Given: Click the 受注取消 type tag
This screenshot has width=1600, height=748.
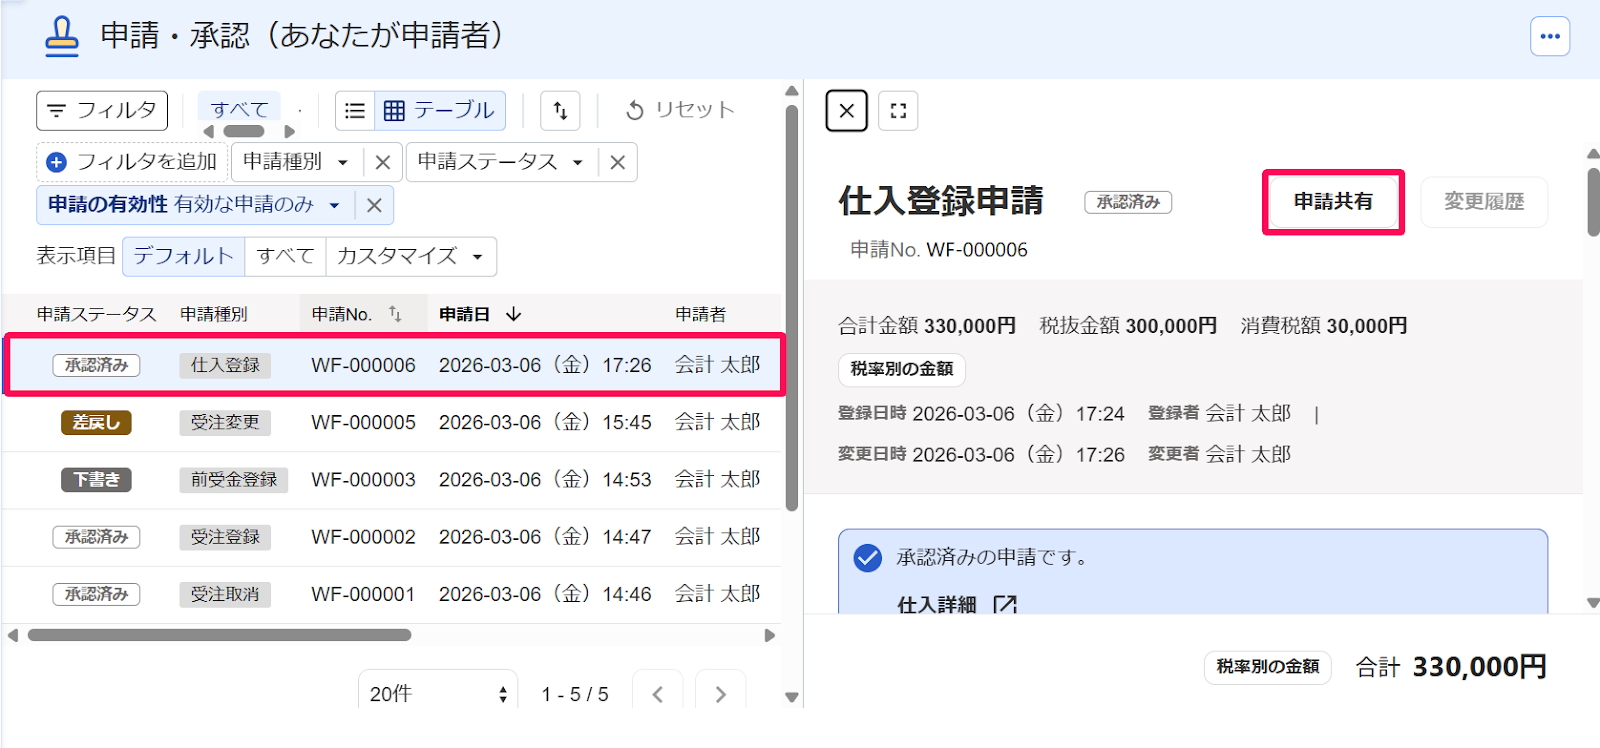Looking at the screenshot, I should (225, 594).
